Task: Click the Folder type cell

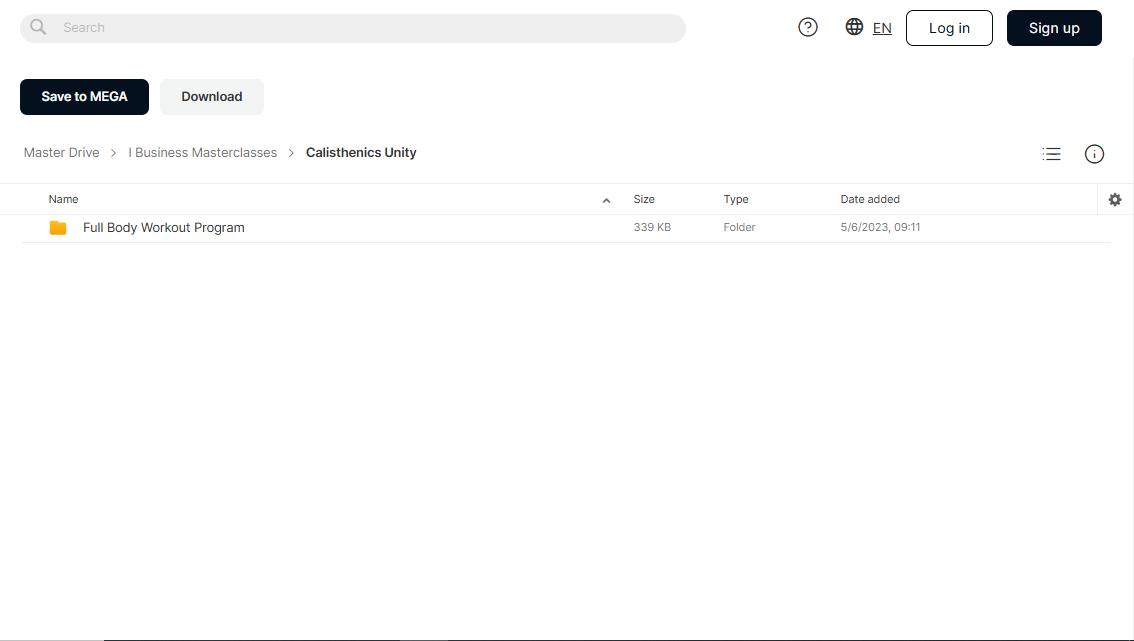Action: (x=739, y=227)
